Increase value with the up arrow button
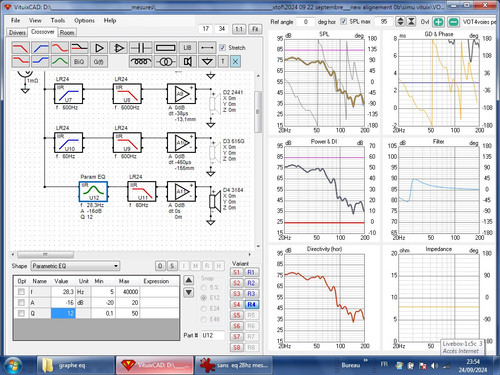 189,280
